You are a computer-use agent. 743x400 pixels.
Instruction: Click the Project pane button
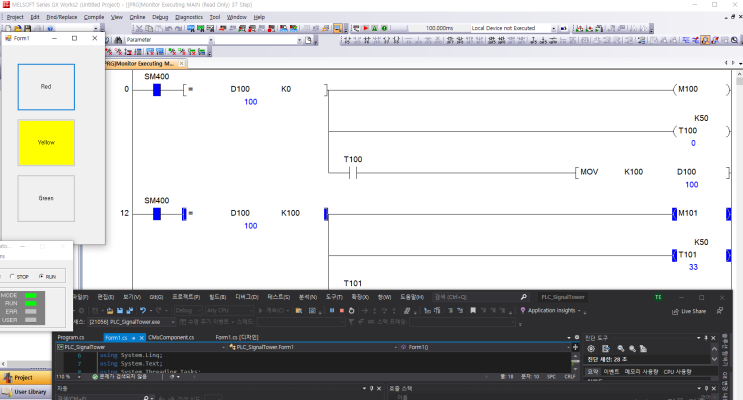click(x=26, y=378)
